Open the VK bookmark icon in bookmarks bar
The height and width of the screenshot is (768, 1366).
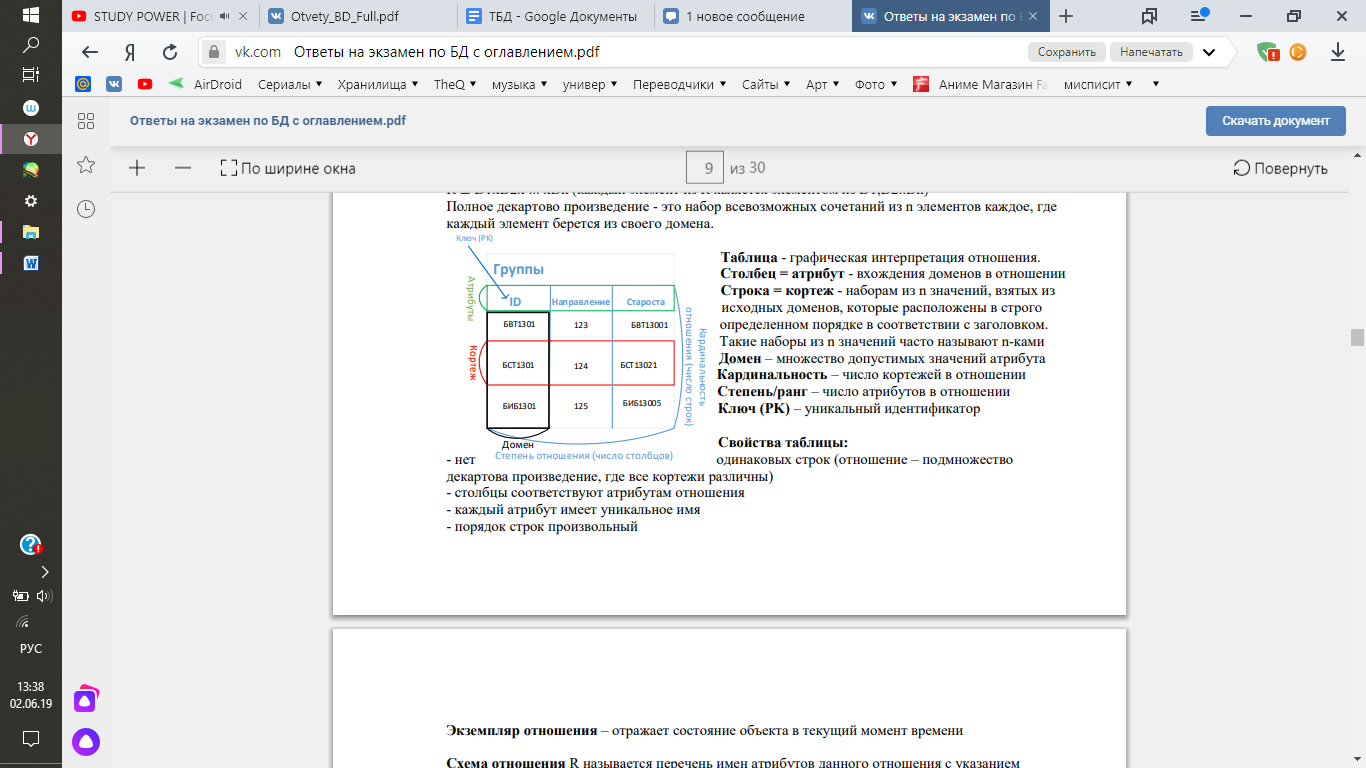coord(115,84)
